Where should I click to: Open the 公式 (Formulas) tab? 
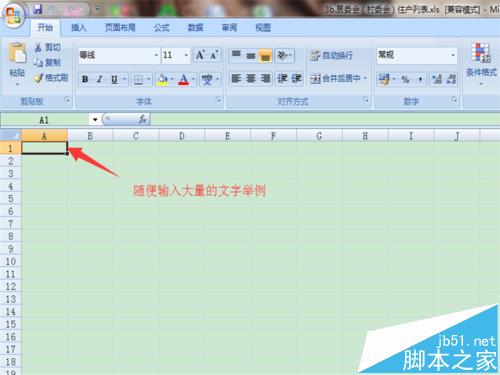tap(162, 27)
